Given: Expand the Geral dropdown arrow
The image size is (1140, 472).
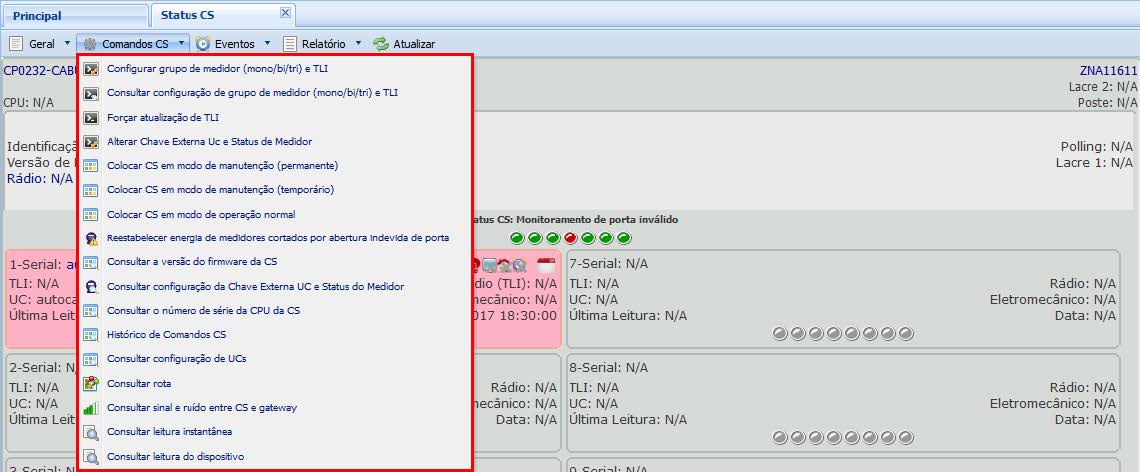Looking at the screenshot, I should click(67, 44).
